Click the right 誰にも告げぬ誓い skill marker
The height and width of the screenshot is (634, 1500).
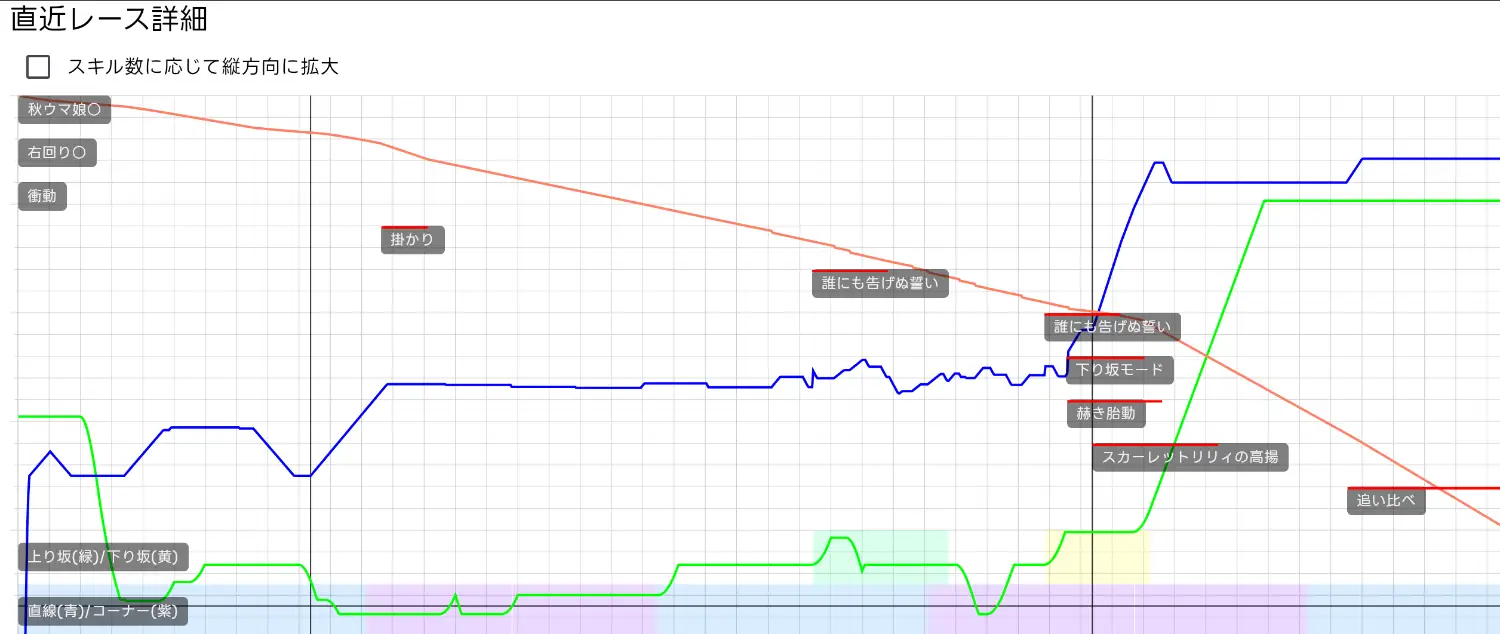coord(1112,327)
